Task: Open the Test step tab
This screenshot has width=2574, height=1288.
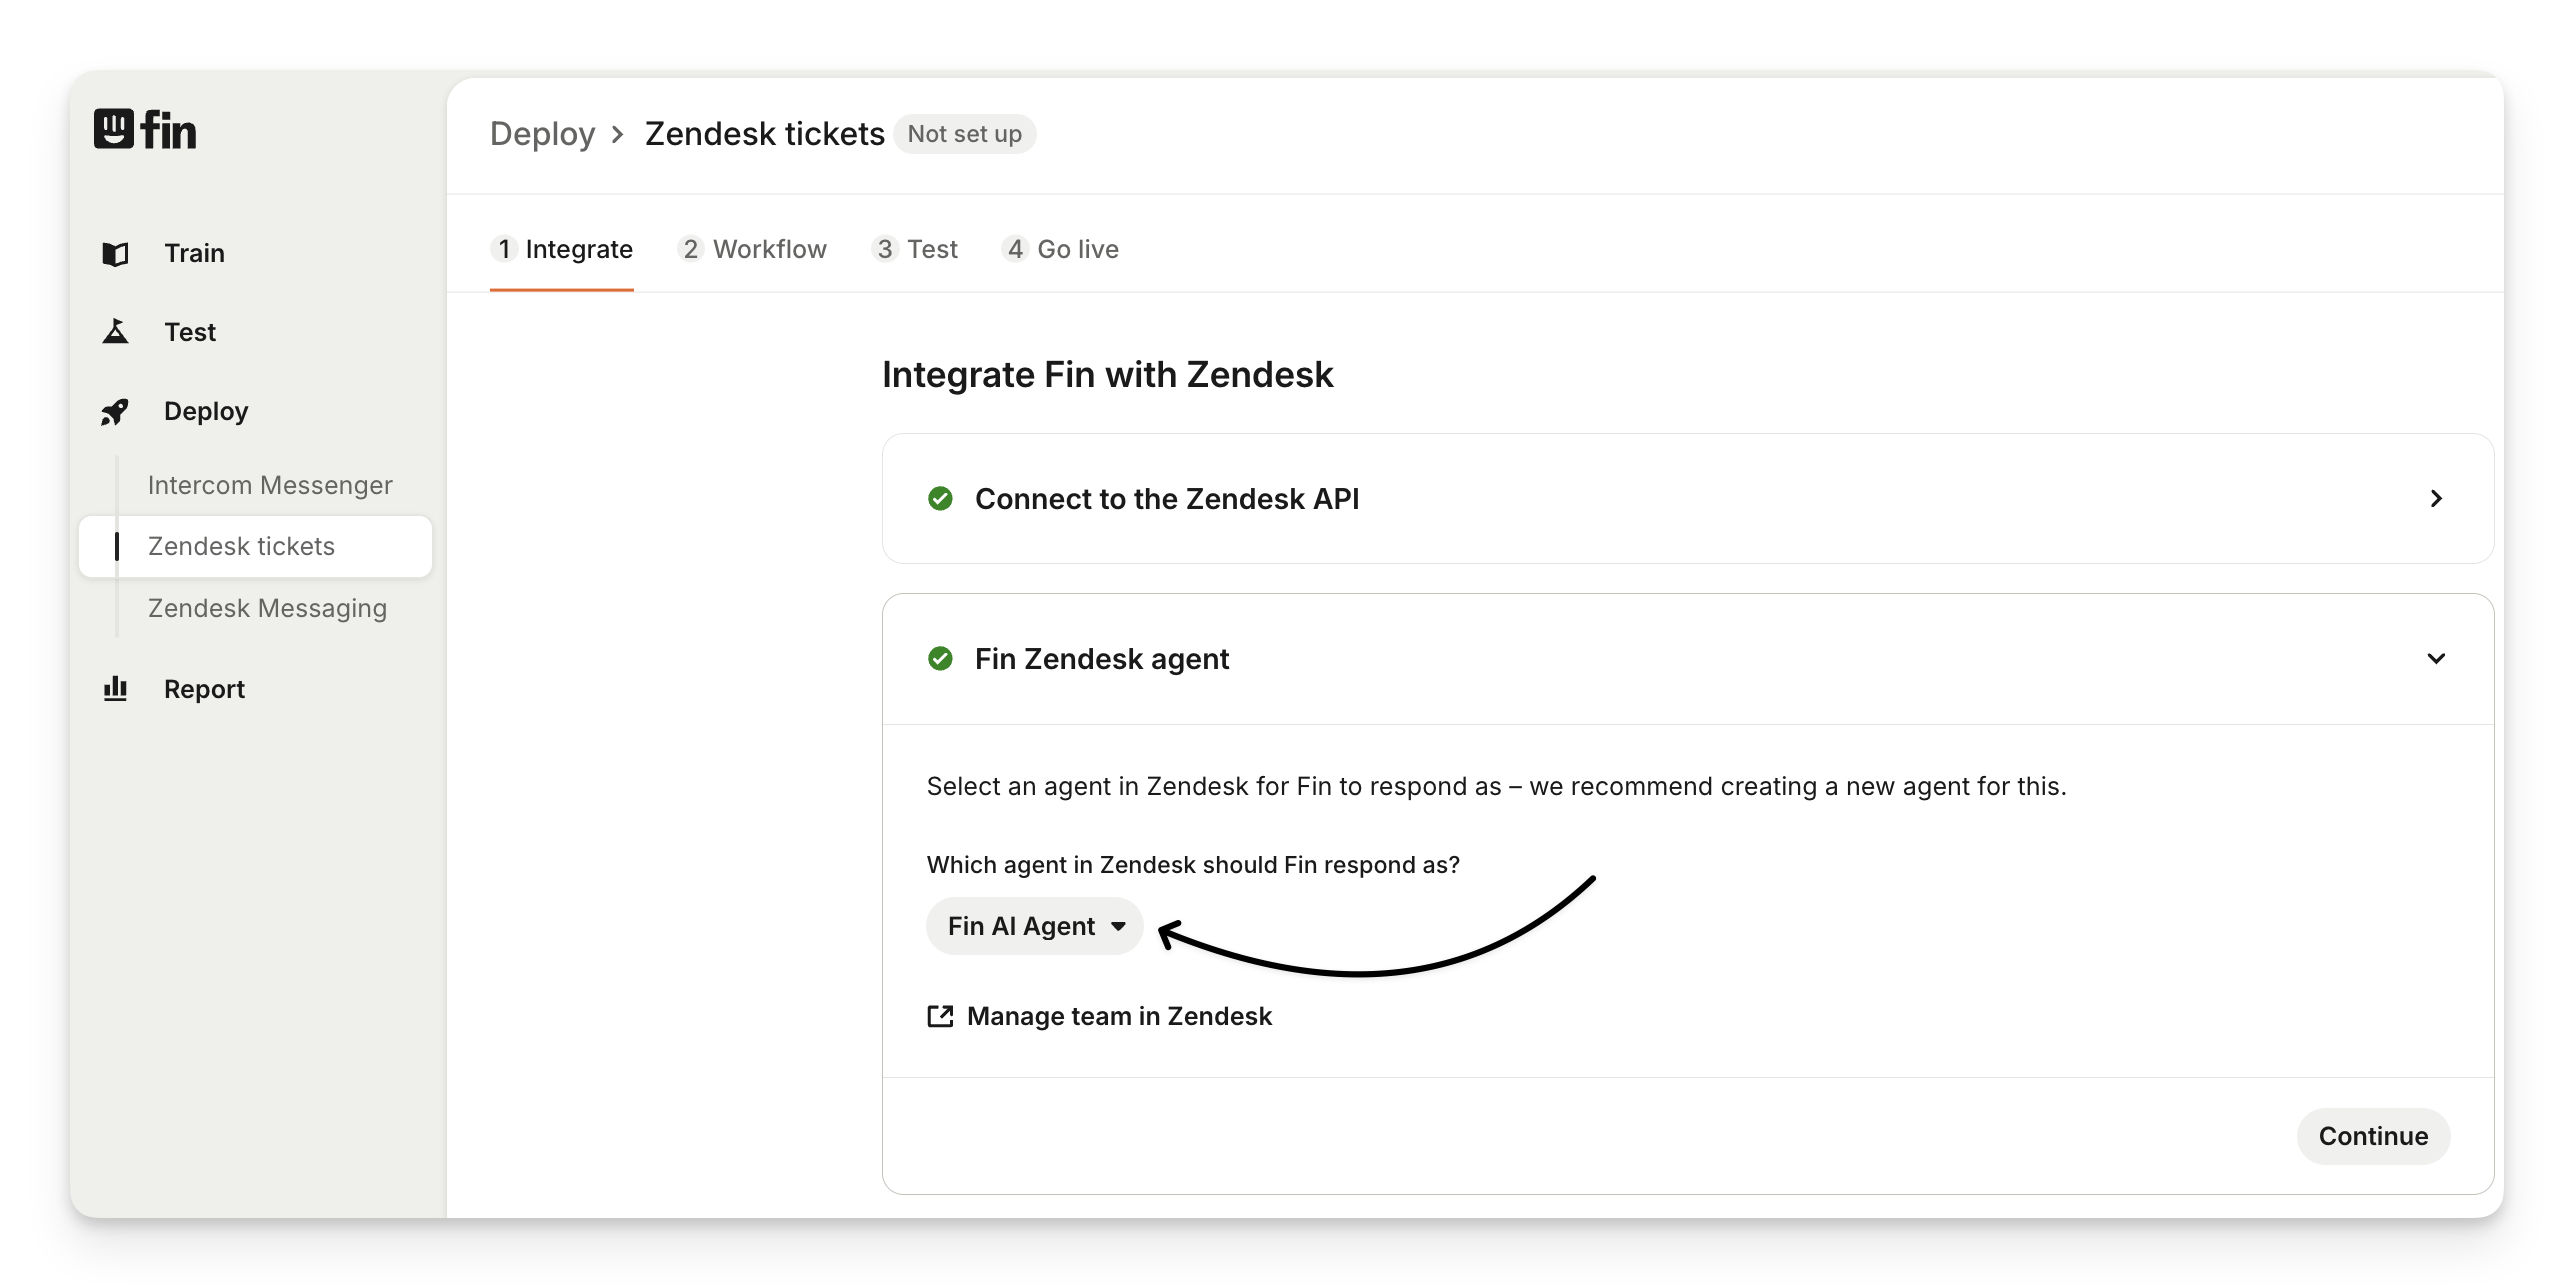Action: [x=915, y=250]
